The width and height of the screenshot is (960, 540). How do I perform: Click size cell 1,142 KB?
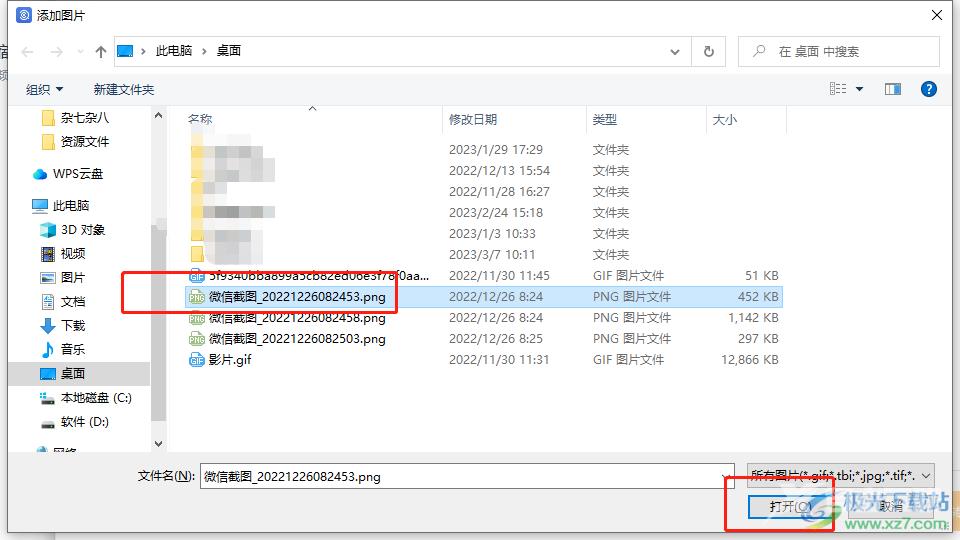[753, 318]
